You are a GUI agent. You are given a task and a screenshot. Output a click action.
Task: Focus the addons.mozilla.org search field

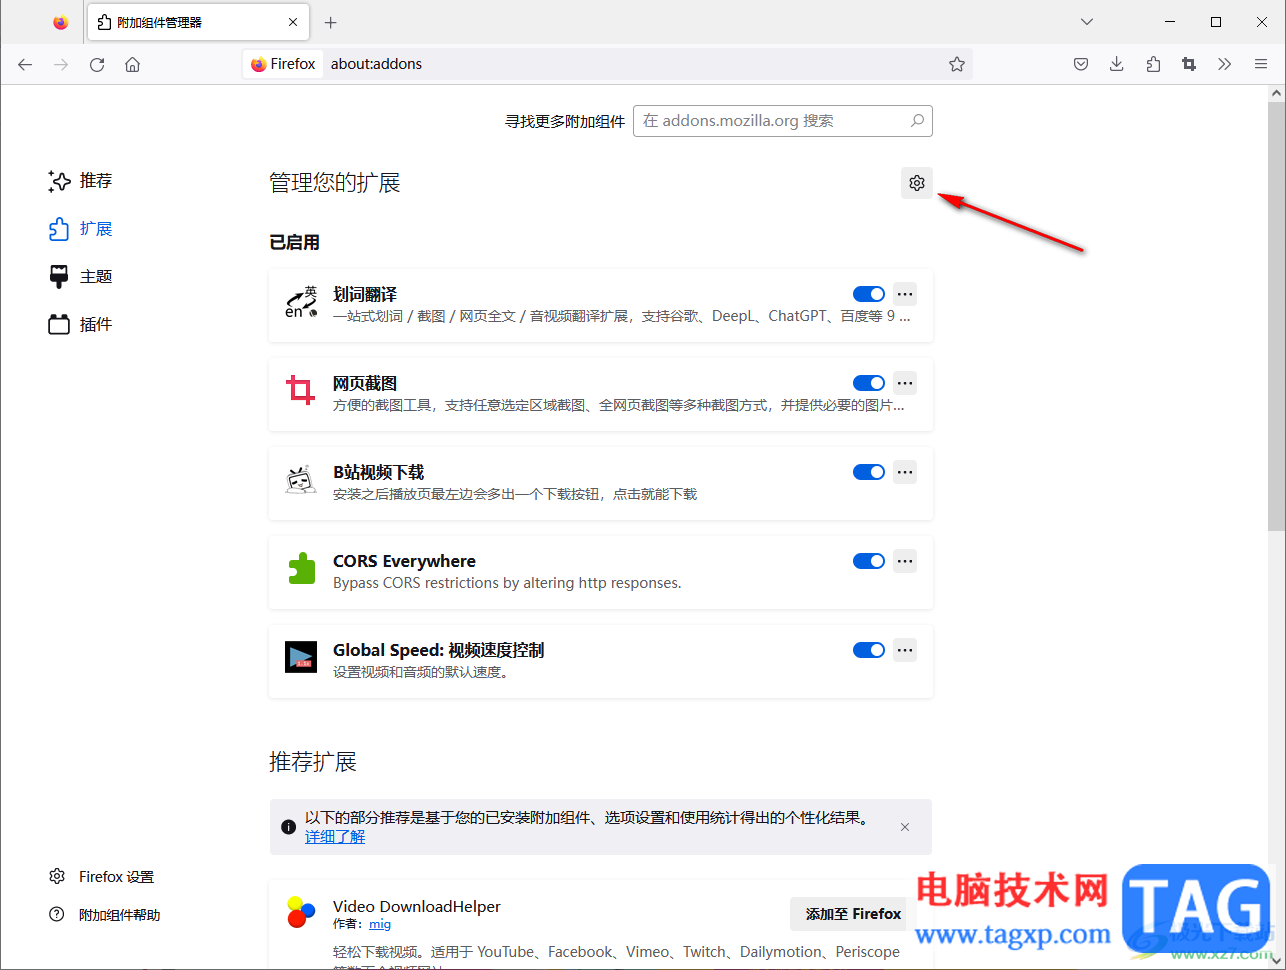coord(783,121)
